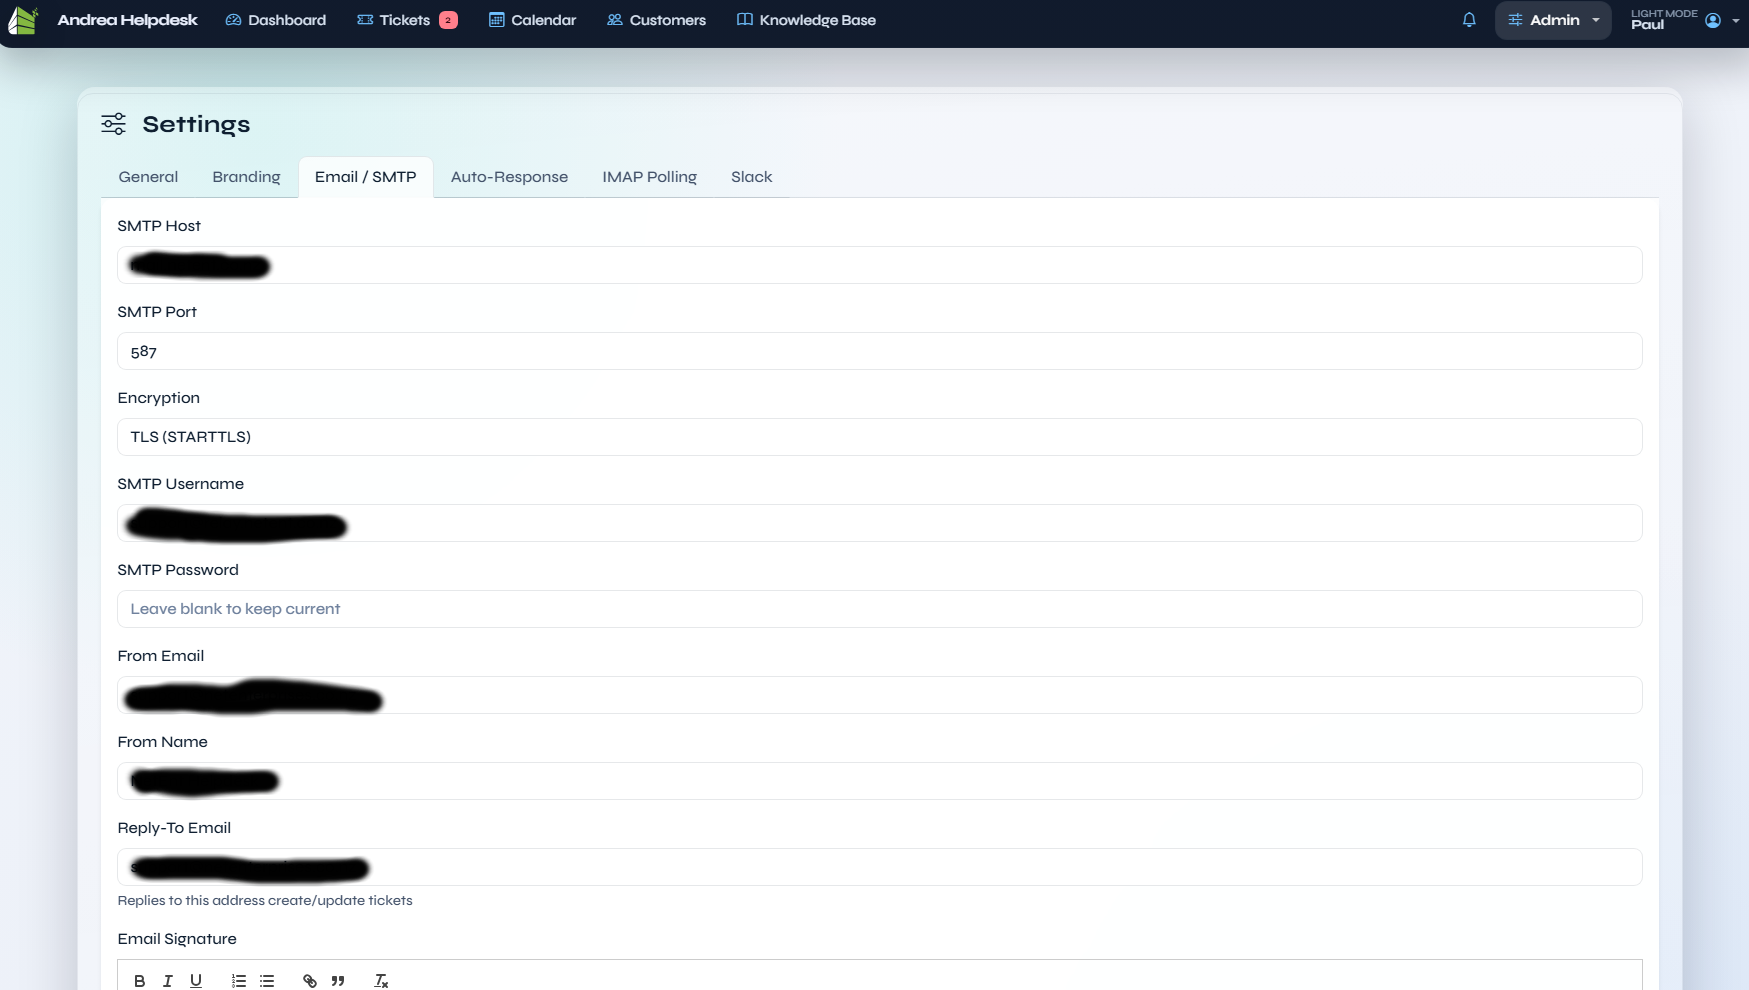
Task: Select the Slack settings tab
Action: pos(751,177)
